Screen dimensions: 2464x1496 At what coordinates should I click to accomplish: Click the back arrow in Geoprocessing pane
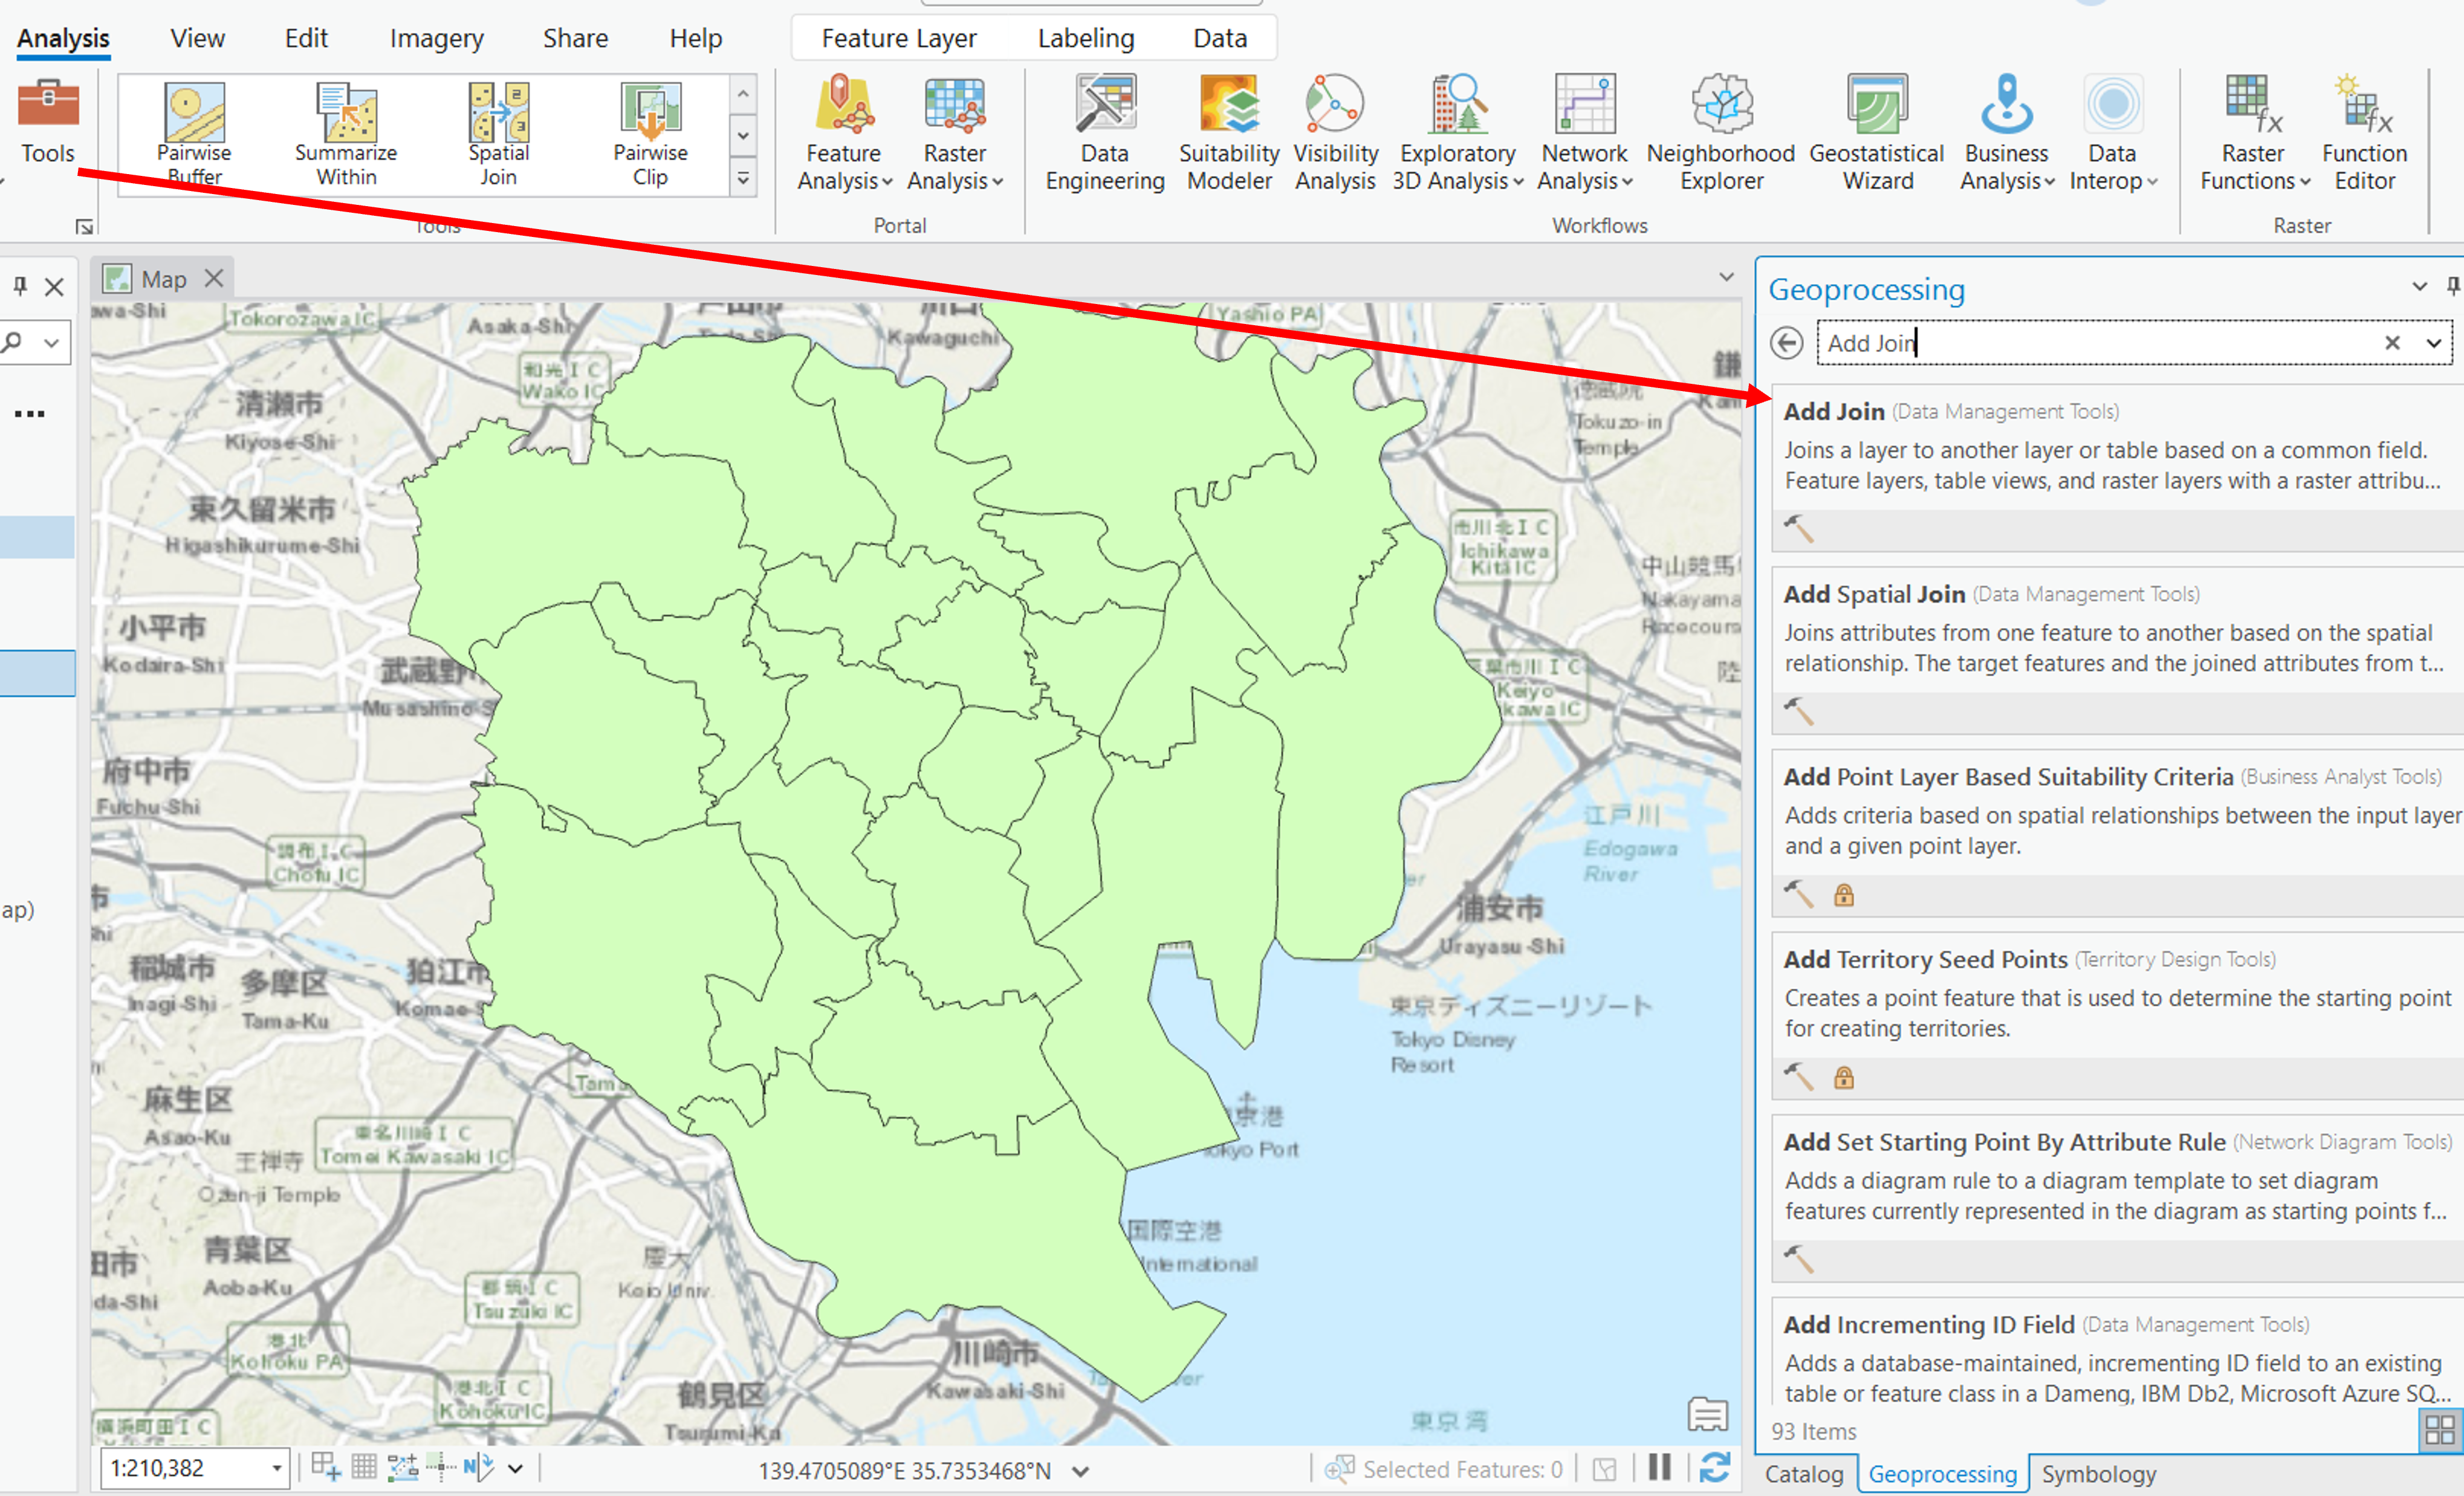[x=1786, y=343]
